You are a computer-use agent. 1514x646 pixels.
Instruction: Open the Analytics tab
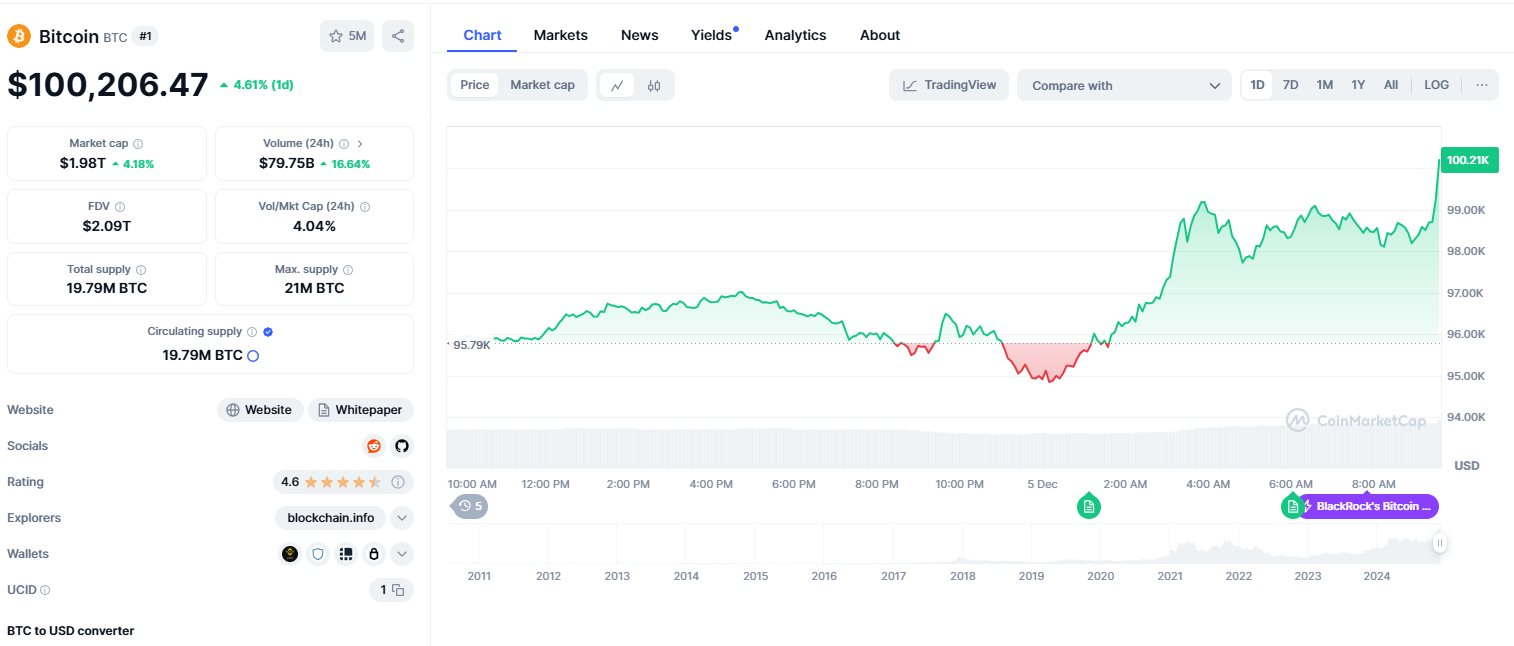[x=795, y=35]
